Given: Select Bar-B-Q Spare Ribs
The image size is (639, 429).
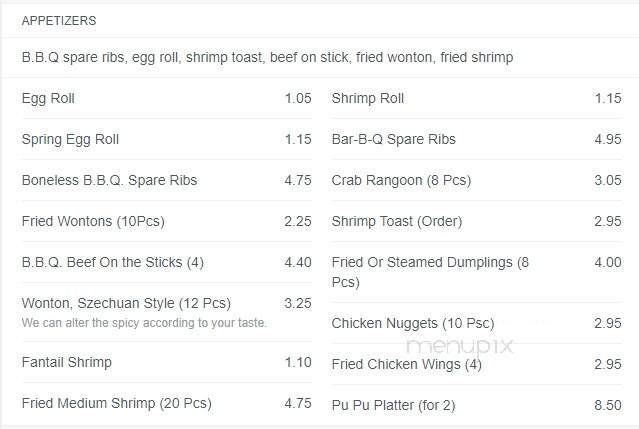Looking at the screenshot, I should click(393, 139).
